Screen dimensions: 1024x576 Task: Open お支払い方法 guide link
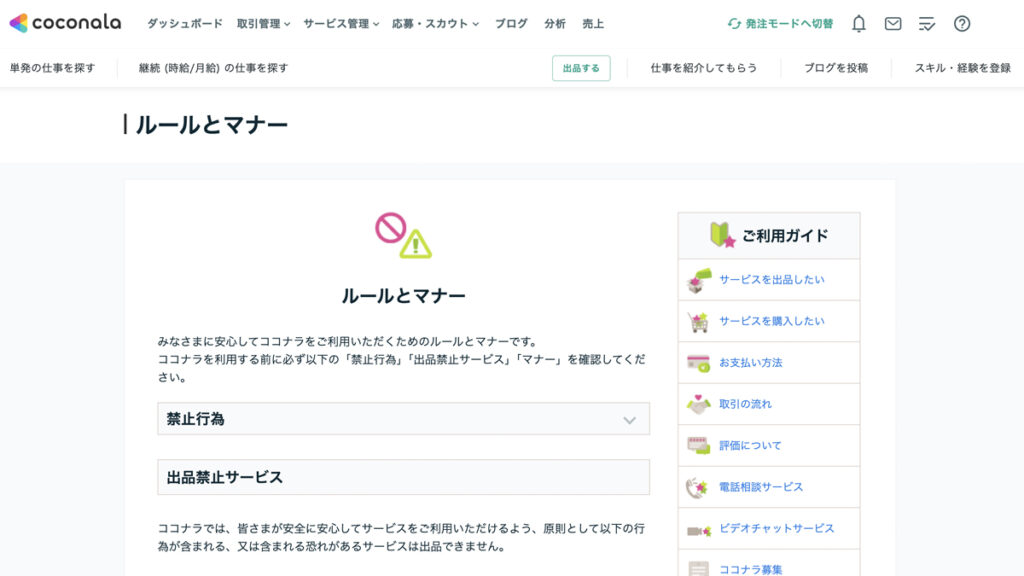750,362
